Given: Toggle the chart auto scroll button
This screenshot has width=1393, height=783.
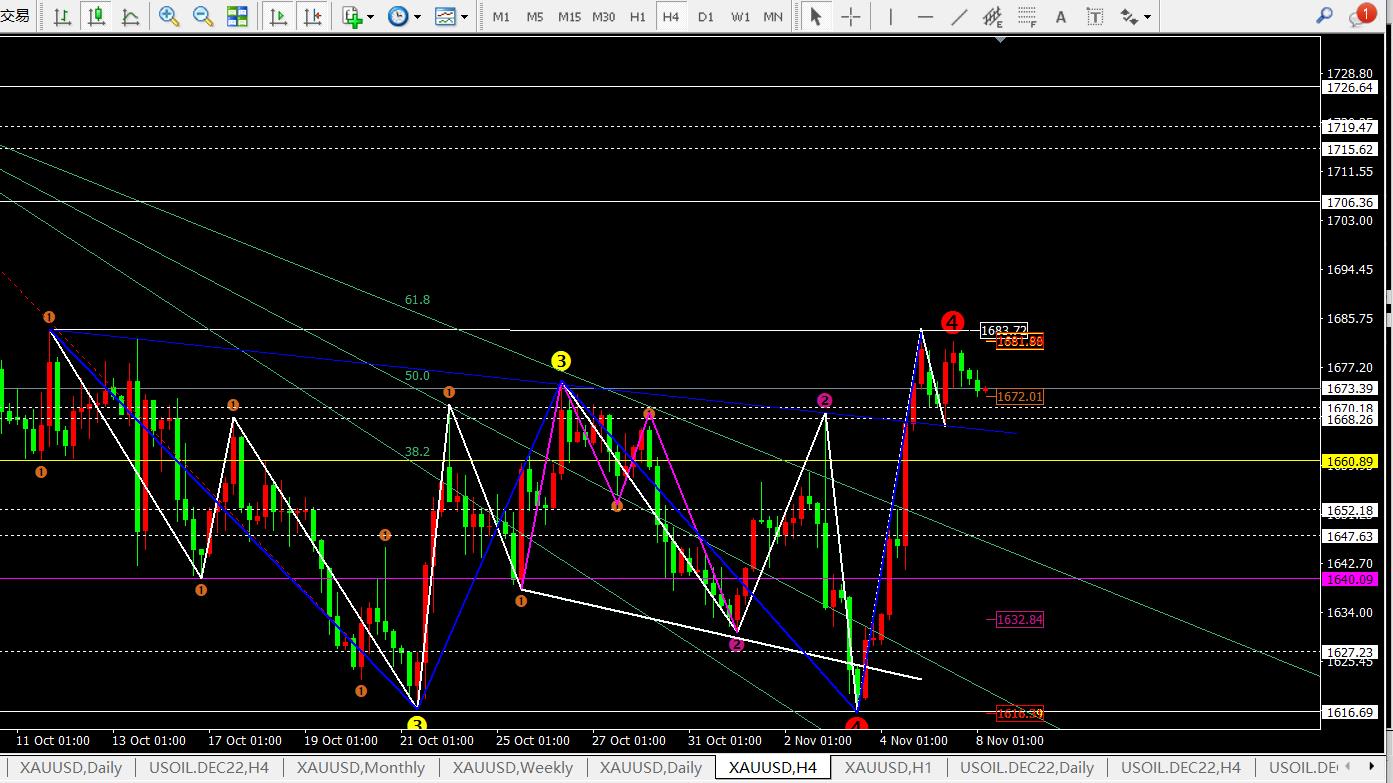Looking at the screenshot, I should click(279, 17).
